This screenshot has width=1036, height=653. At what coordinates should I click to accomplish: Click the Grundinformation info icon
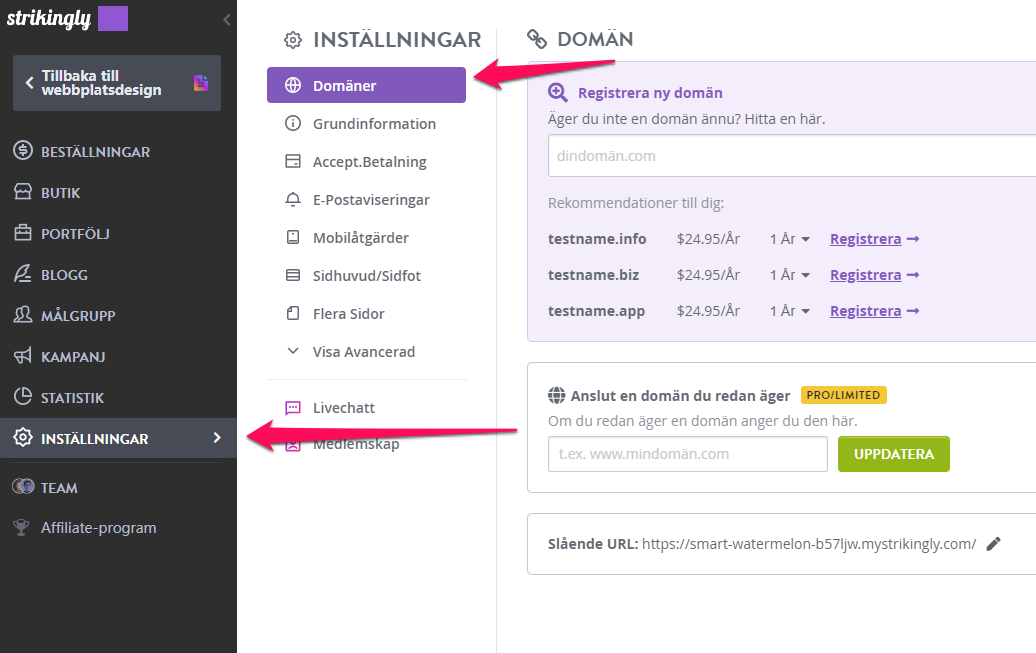coord(293,124)
